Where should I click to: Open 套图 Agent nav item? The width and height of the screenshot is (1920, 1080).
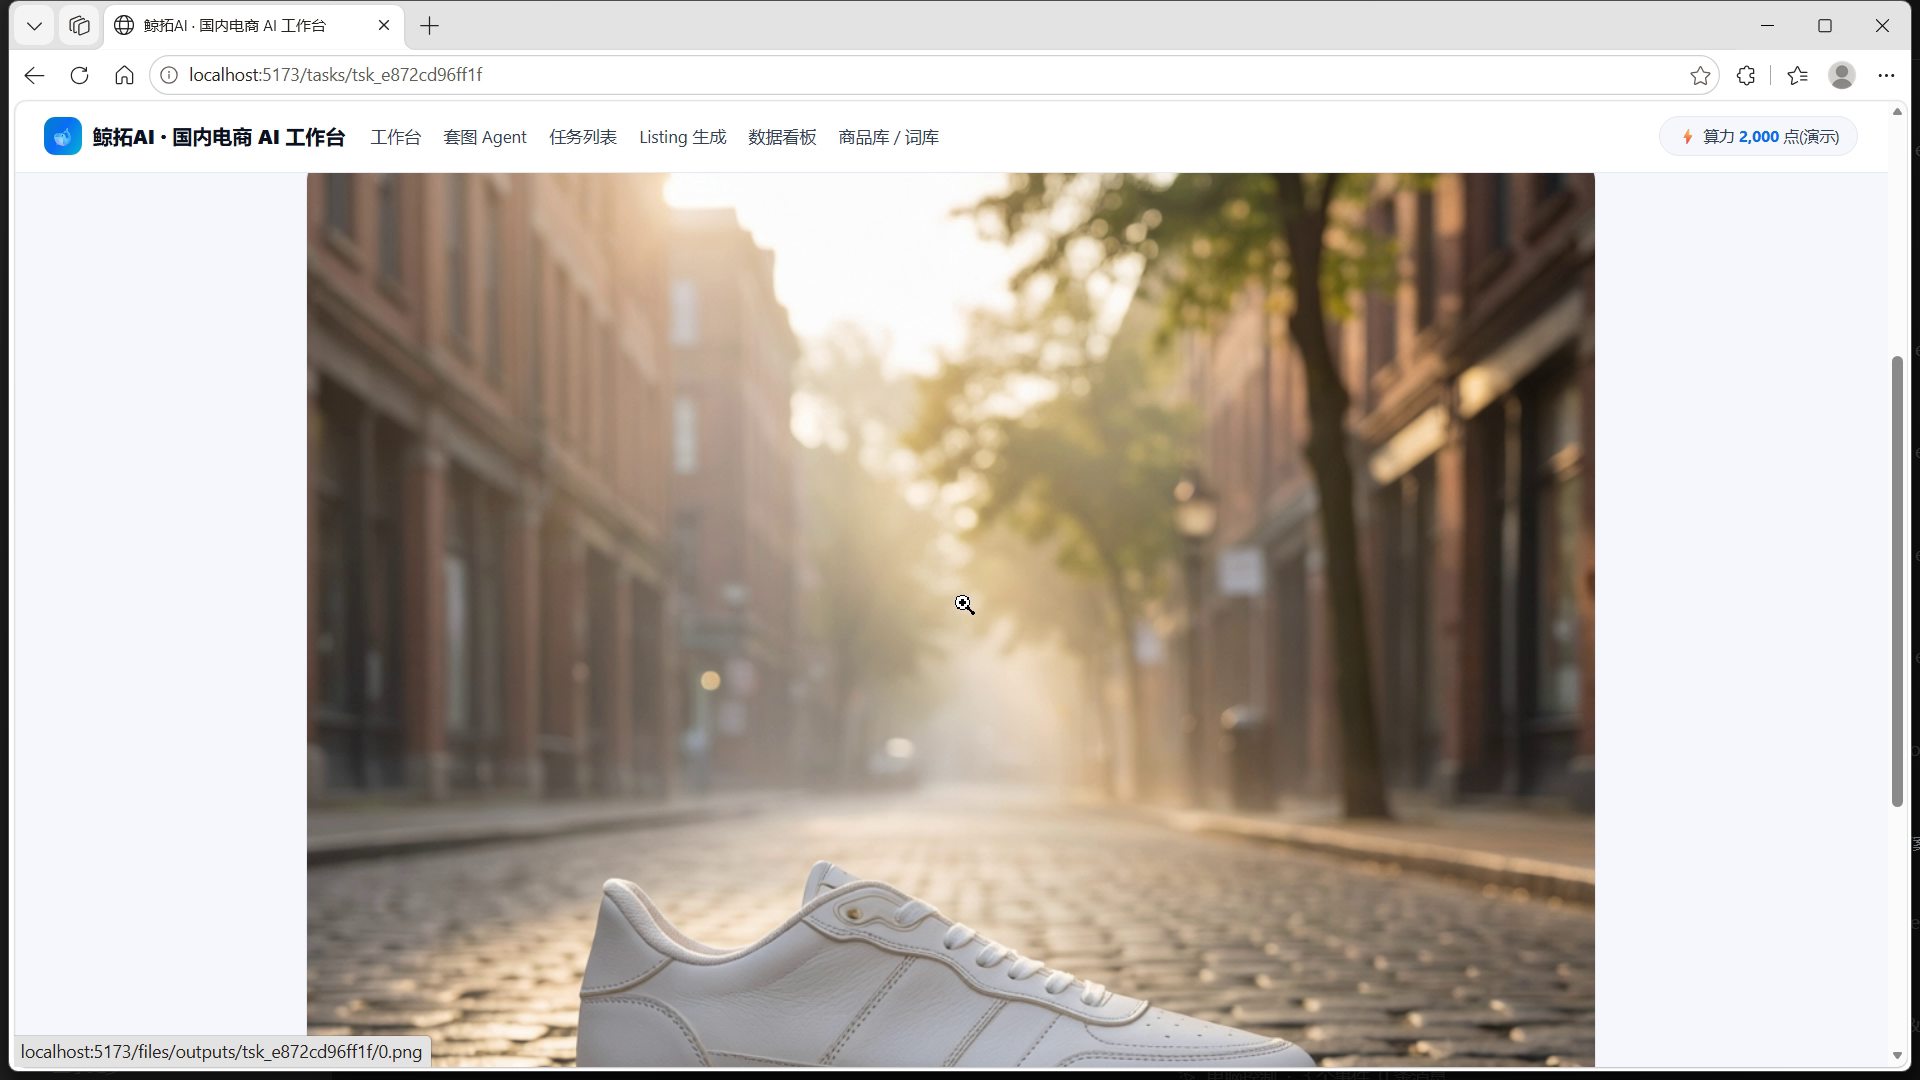click(485, 137)
